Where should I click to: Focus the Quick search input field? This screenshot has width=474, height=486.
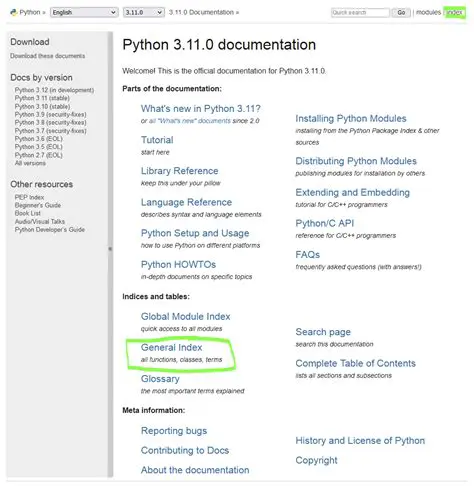[x=360, y=13]
